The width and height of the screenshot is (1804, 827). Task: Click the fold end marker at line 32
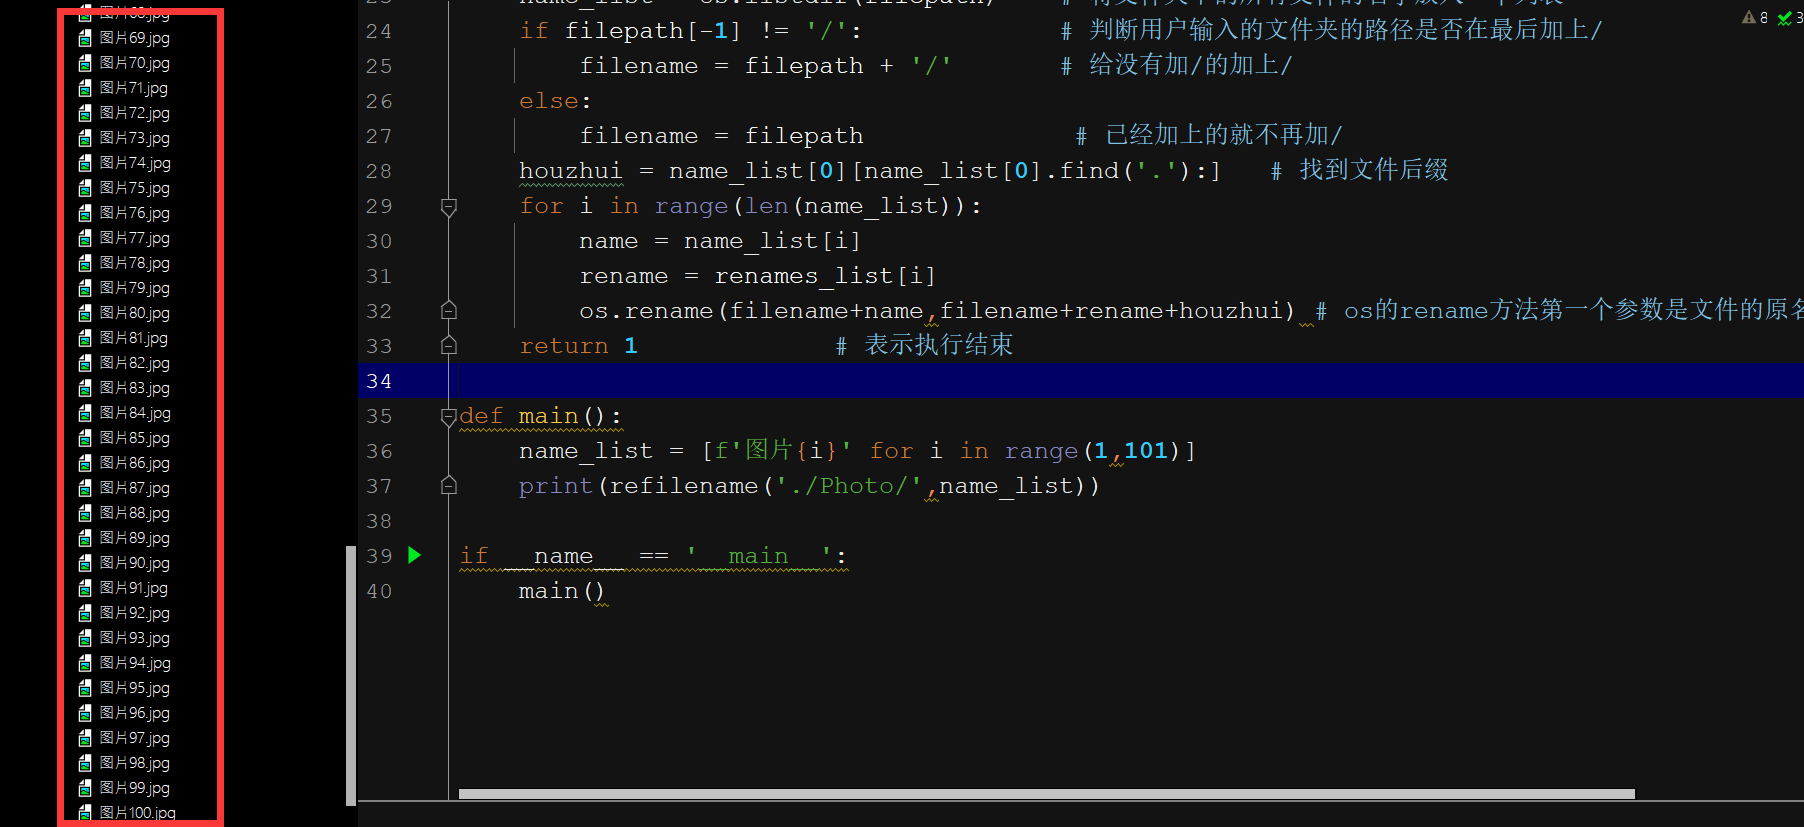pyautogui.click(x=449, y=311)
